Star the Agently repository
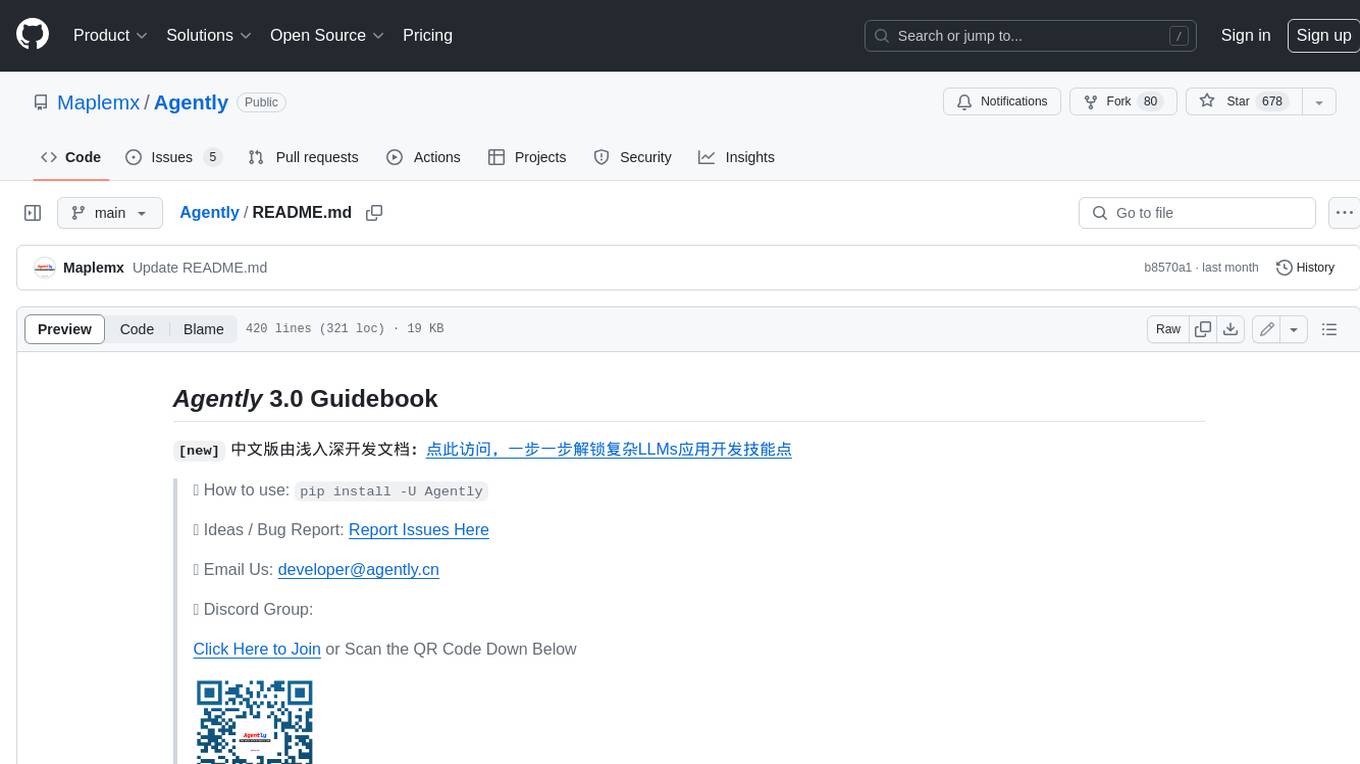1360x764 pixels. tap(1243, 102)
